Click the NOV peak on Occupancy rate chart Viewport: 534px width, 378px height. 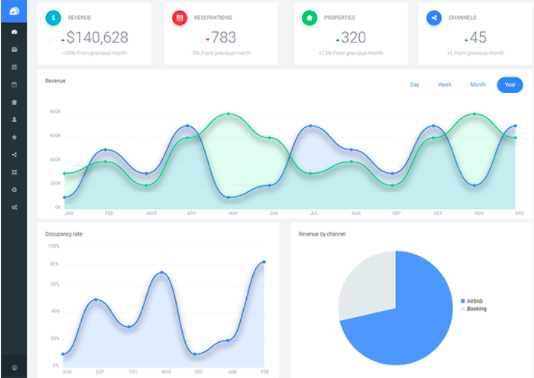(162, 272)
